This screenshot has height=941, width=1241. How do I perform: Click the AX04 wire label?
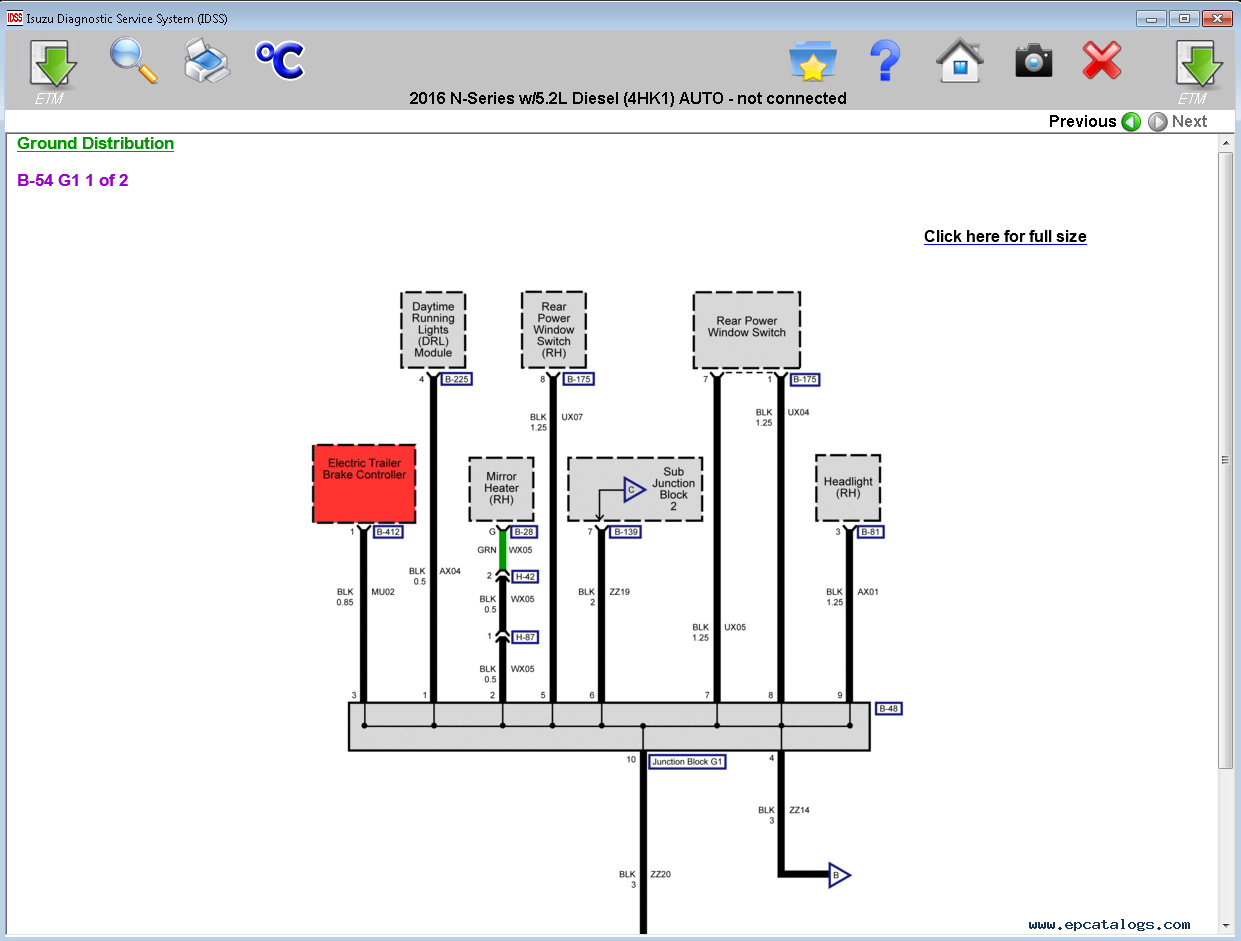tap(450, 571)
